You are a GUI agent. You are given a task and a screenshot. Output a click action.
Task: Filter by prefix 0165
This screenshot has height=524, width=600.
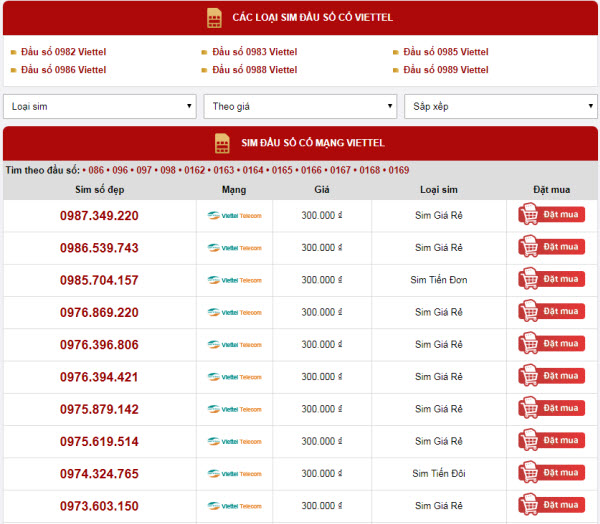click(282, 170)
